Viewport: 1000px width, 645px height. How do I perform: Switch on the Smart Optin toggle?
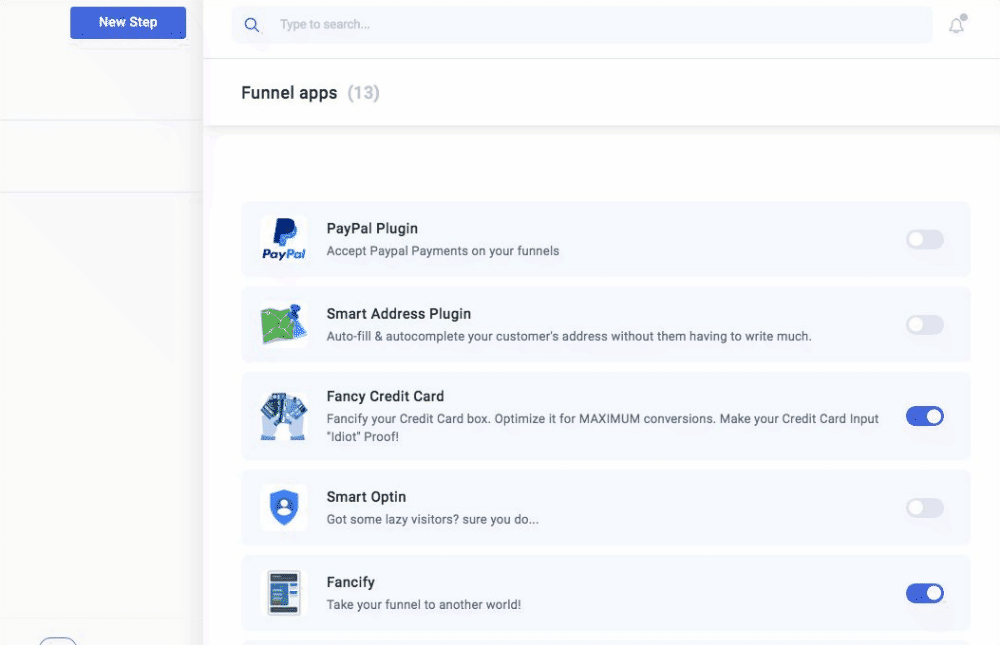pyautogui.click(x=925, y=508)
